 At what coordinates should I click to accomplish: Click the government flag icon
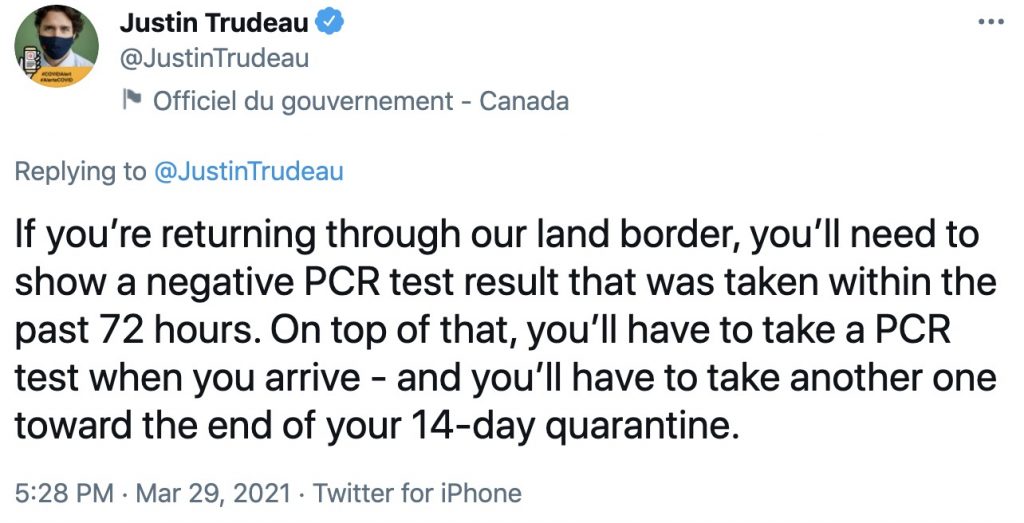point(133,100)
